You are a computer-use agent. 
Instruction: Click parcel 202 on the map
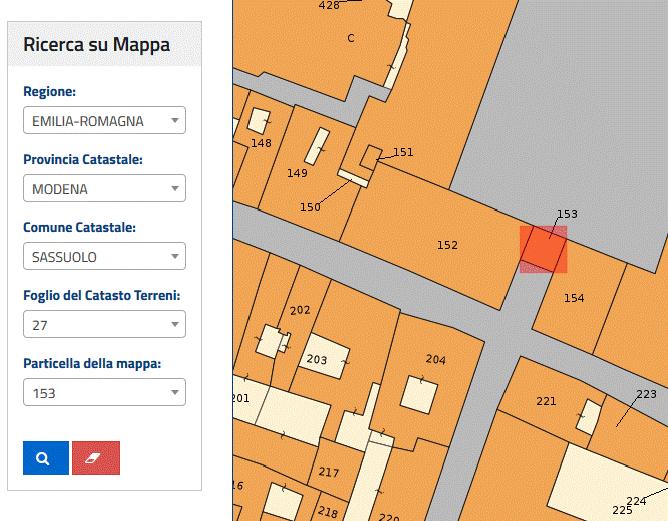[300, 310]
